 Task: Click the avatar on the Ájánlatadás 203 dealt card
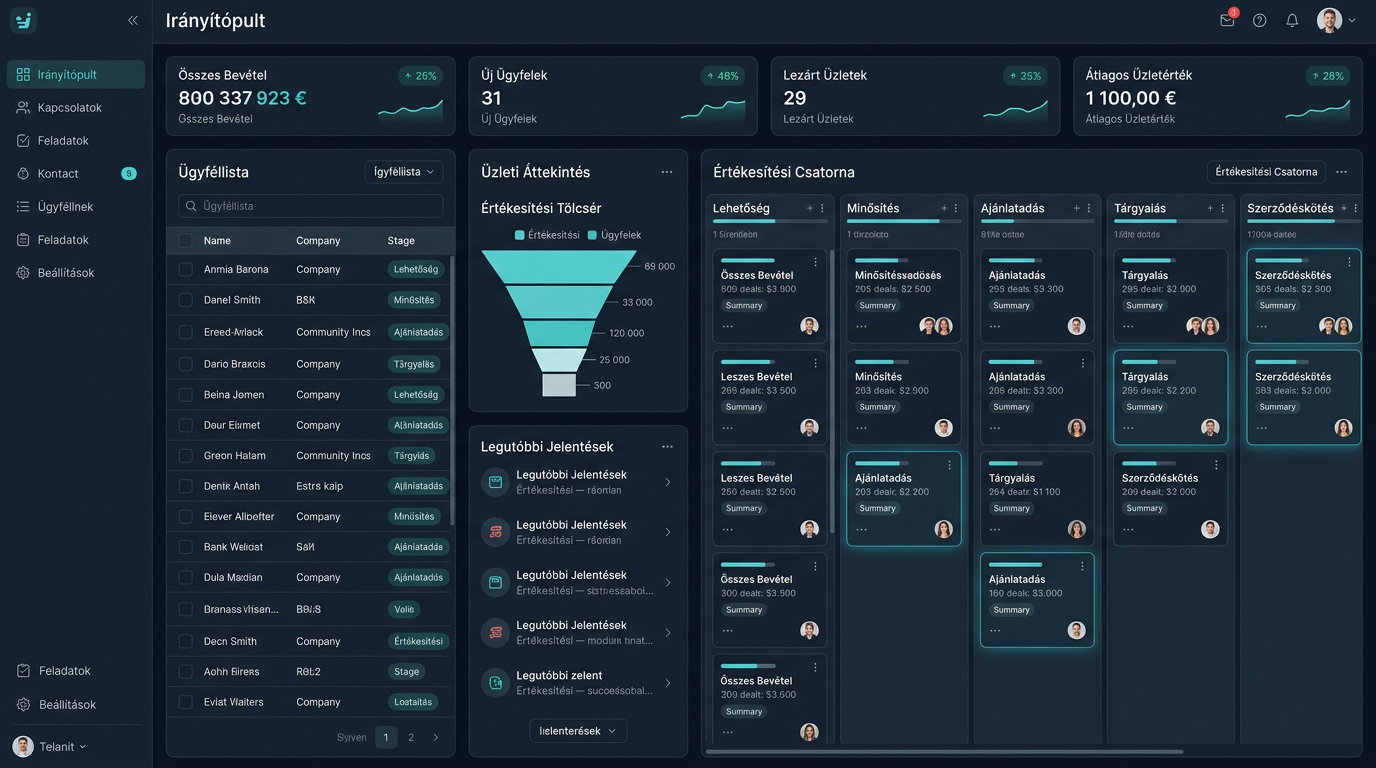[943, 529]
